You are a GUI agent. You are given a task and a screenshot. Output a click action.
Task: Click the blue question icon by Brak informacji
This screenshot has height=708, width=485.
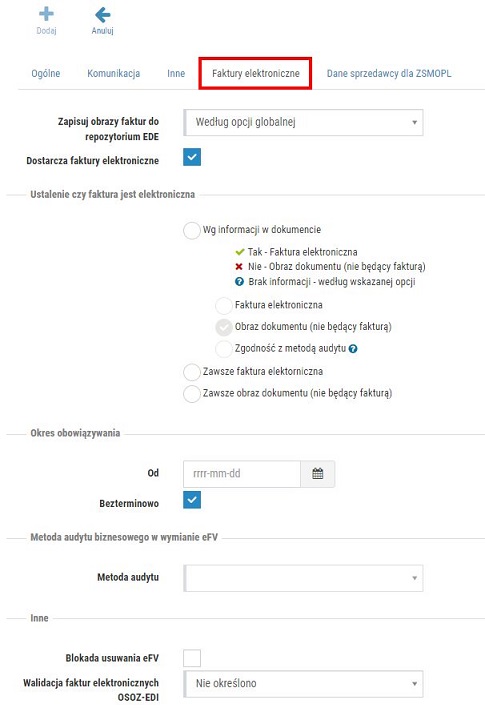pyautogui.click(x=239, y=282)
